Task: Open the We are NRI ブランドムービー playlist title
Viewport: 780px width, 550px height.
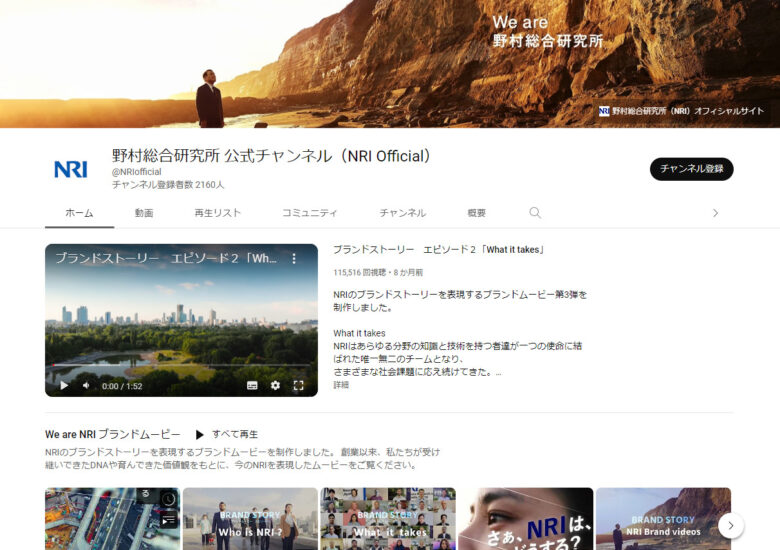Action: 112,434
